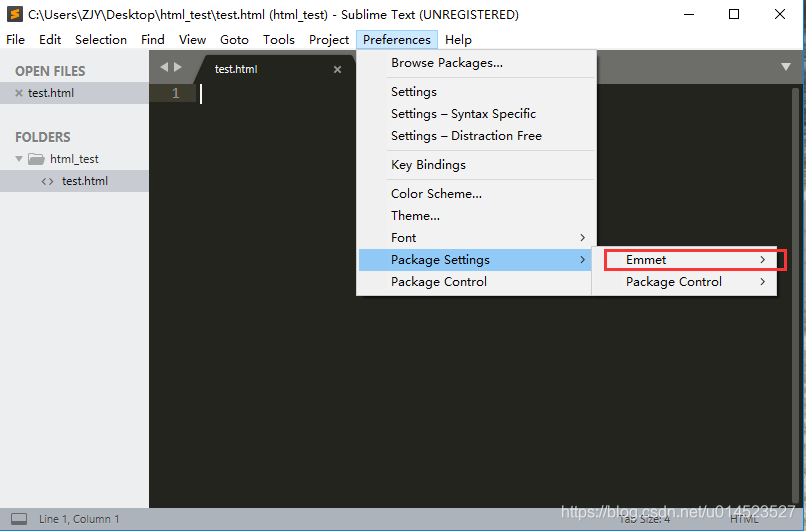Open the Help menu

(458, 40)
